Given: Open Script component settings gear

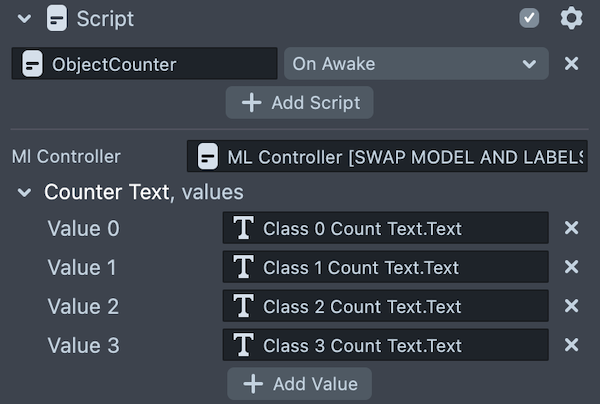Looking at the screenshot, I should (571, 18).
